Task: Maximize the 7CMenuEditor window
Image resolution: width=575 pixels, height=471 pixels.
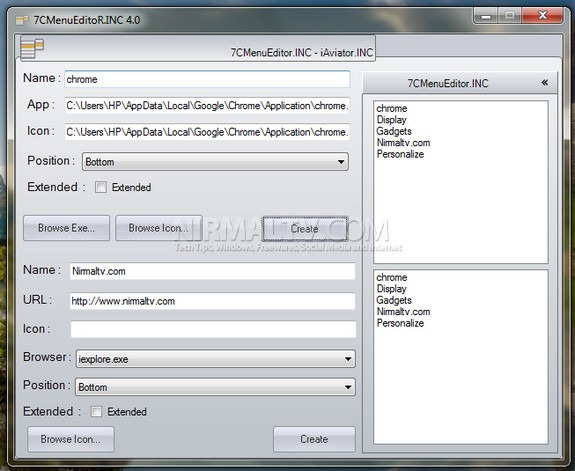Action: 510,16
